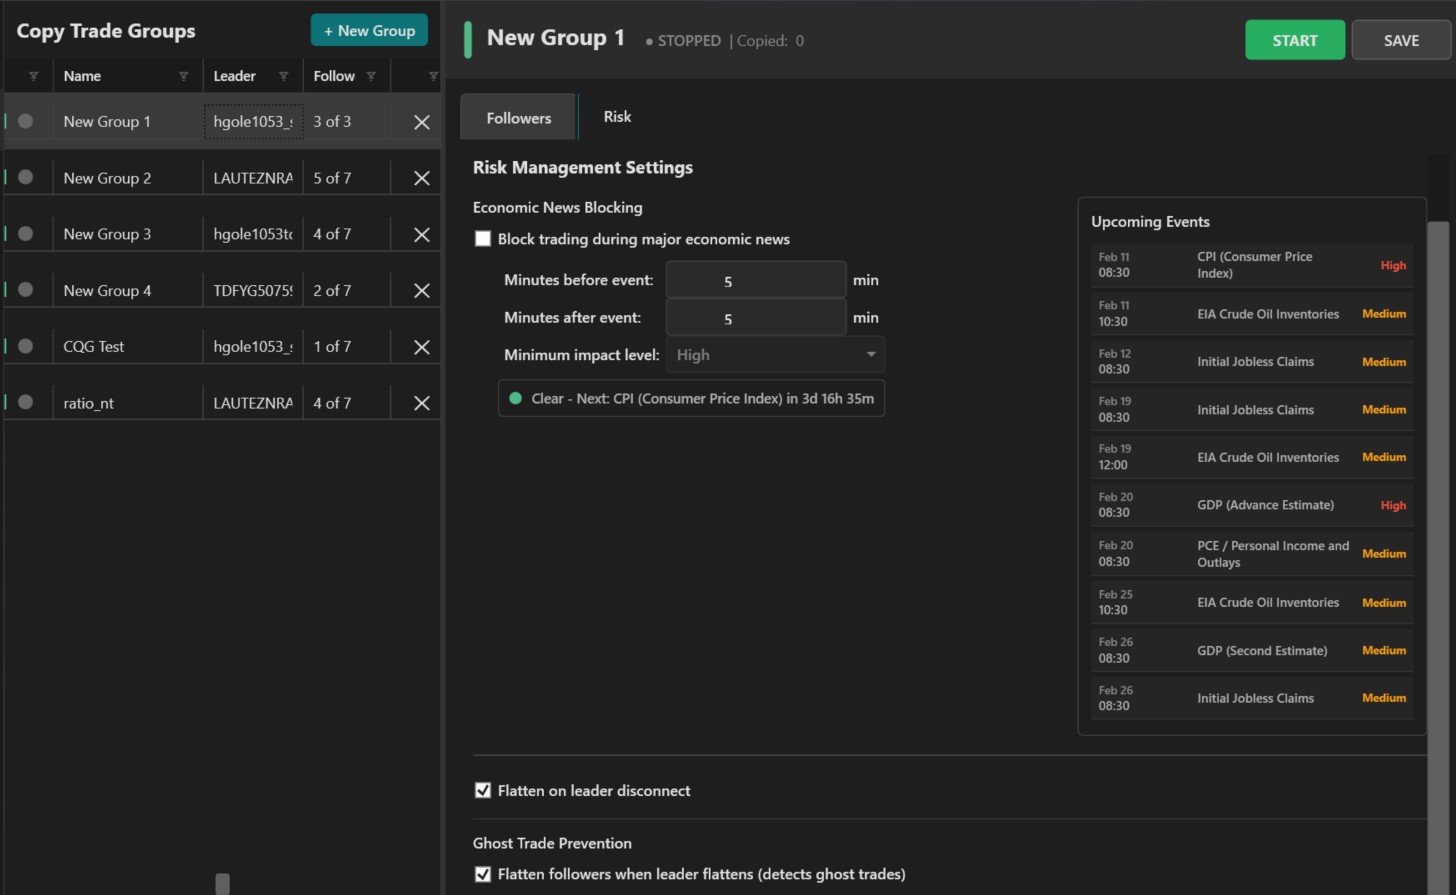Open the Leader column filter
This screenshot has width=1456, height=895.
(x=283, y=75)
